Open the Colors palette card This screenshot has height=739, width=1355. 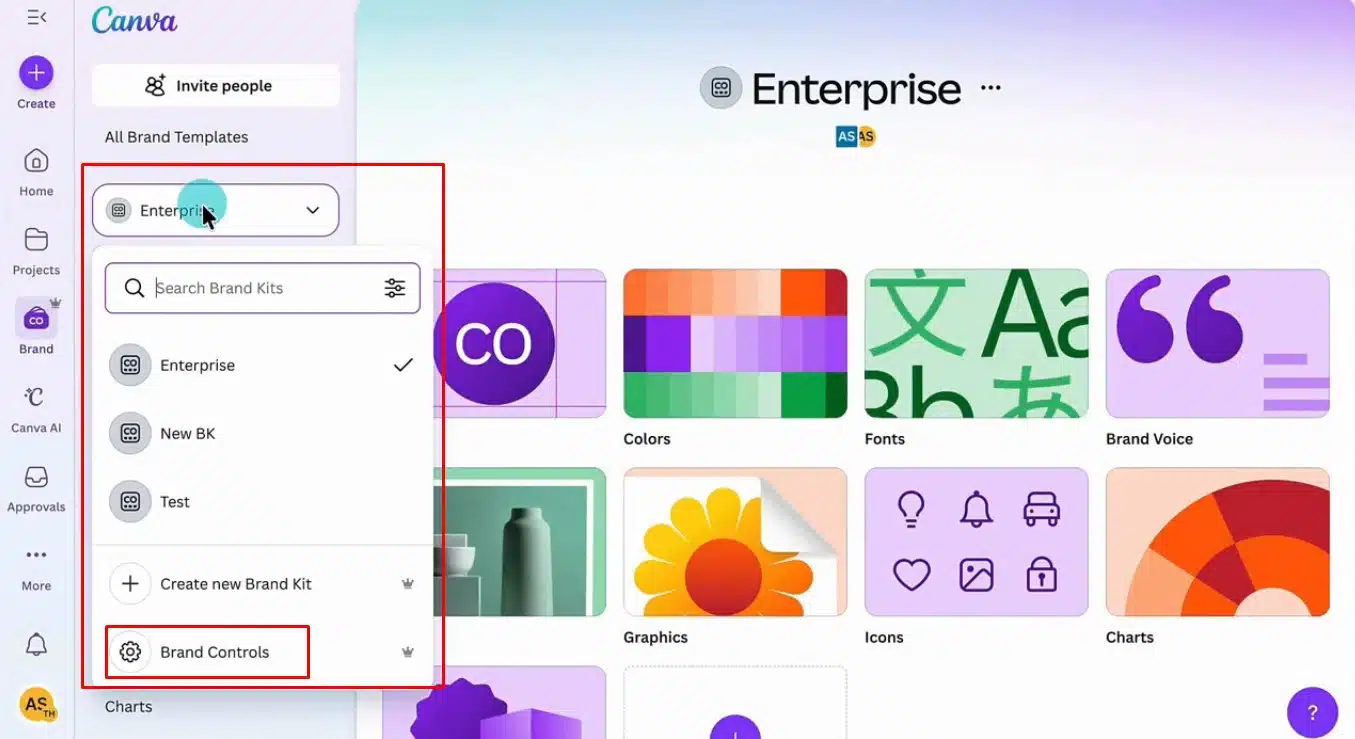[x=735, y=343]
